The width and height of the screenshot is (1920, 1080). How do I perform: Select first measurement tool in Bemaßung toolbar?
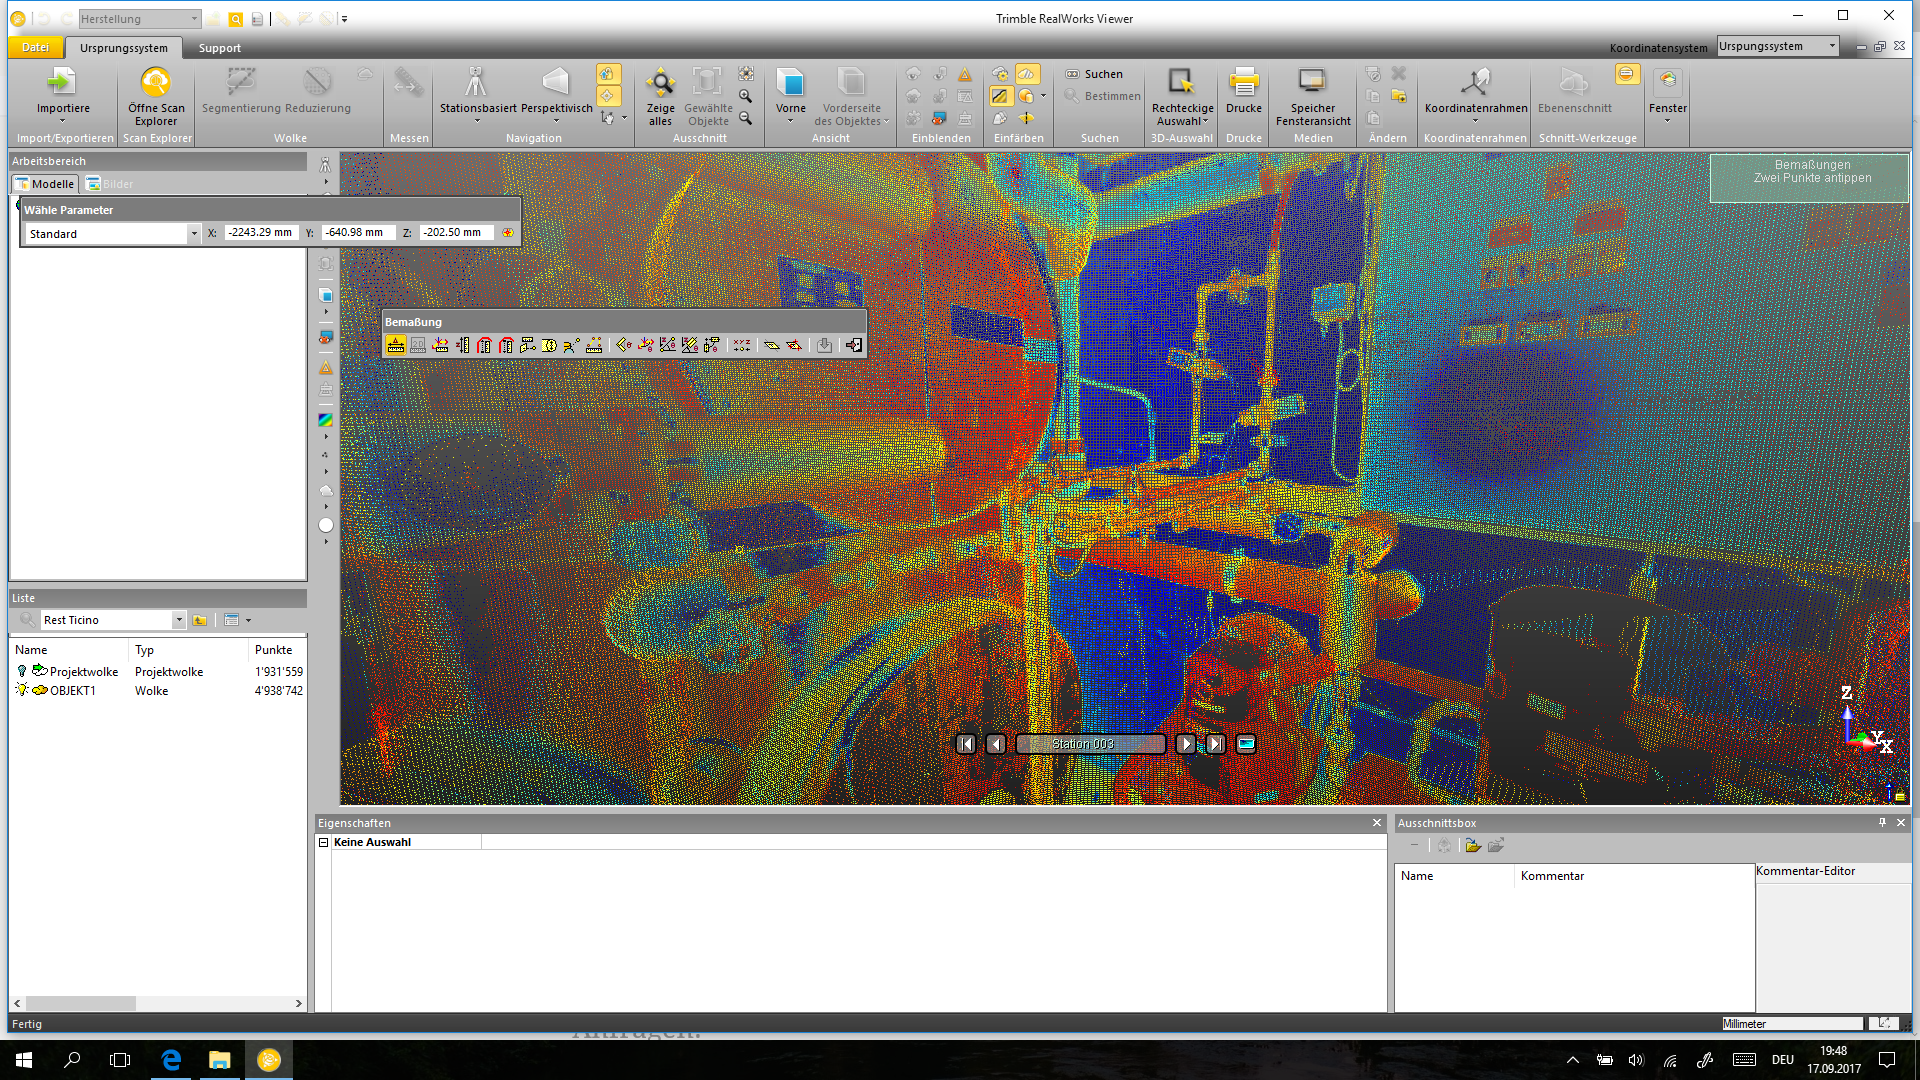[396, 345]
